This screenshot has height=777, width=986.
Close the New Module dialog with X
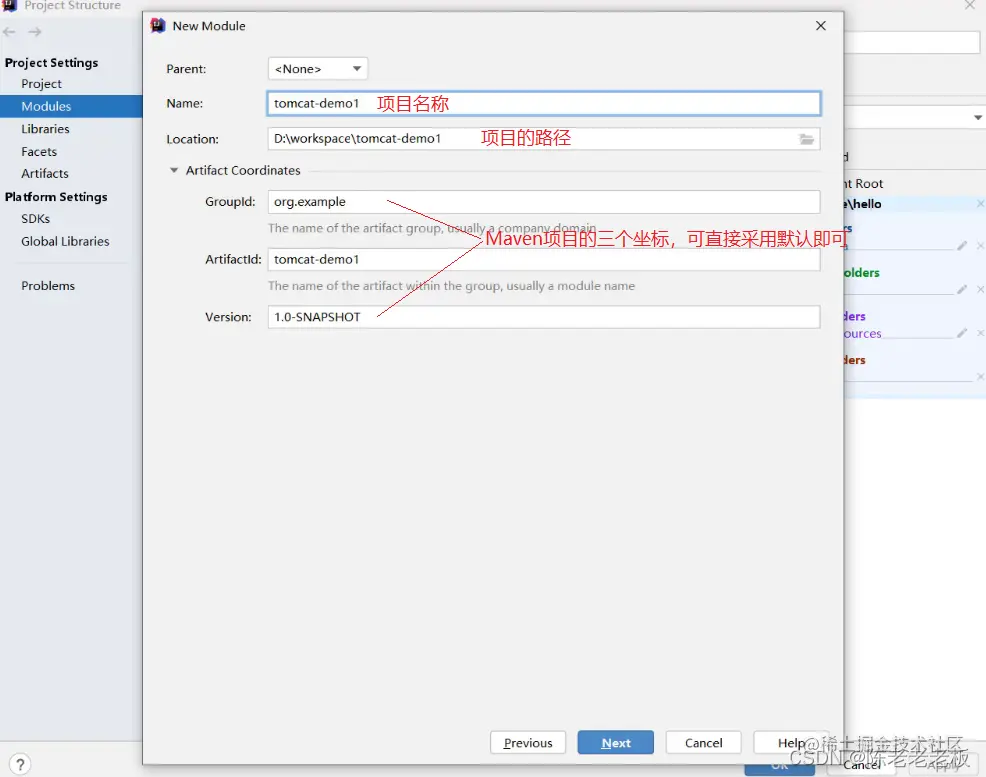pyautogui.click(x=821, y=26)
